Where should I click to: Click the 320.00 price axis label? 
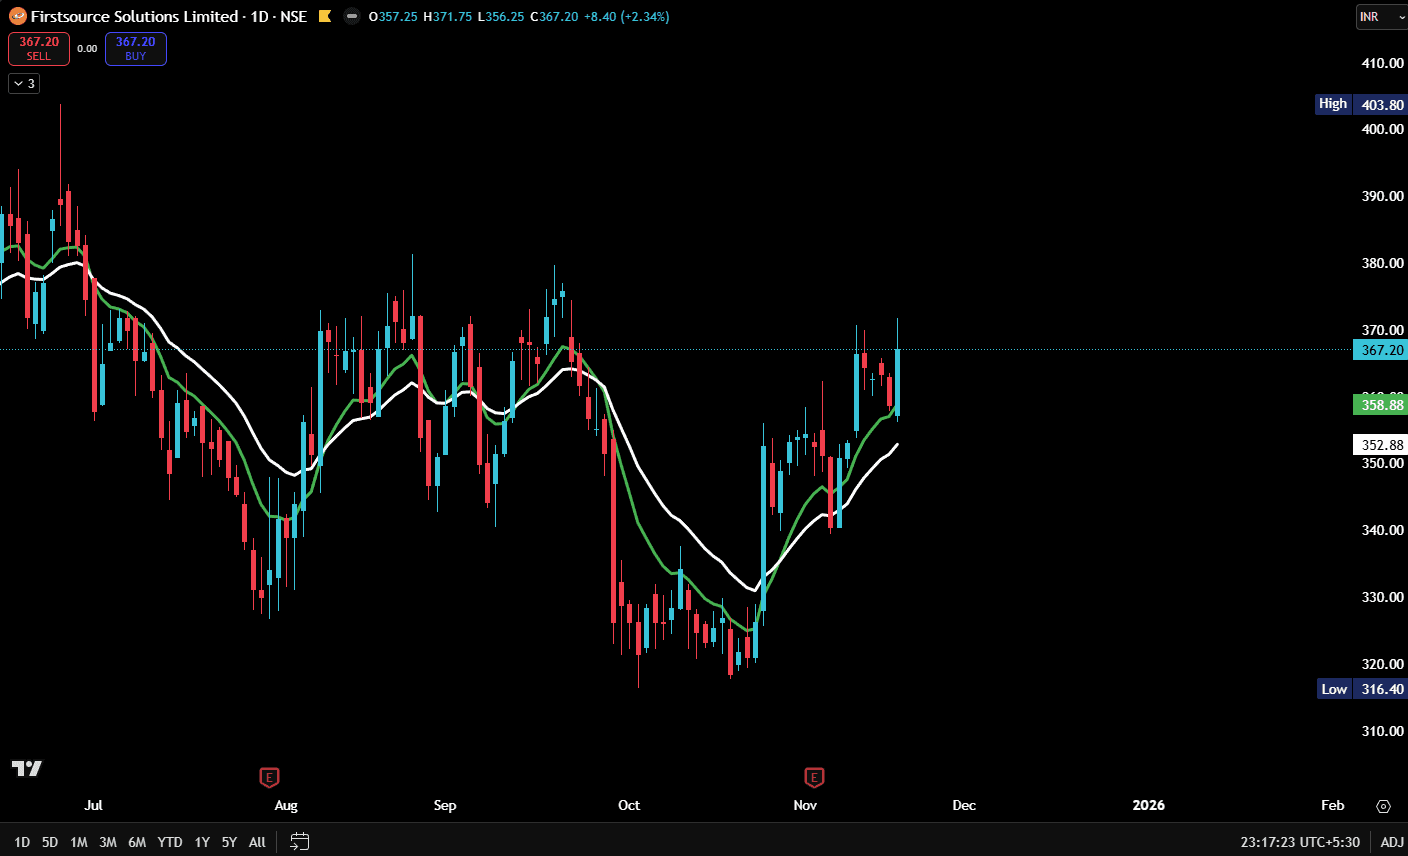[1383, 664]
